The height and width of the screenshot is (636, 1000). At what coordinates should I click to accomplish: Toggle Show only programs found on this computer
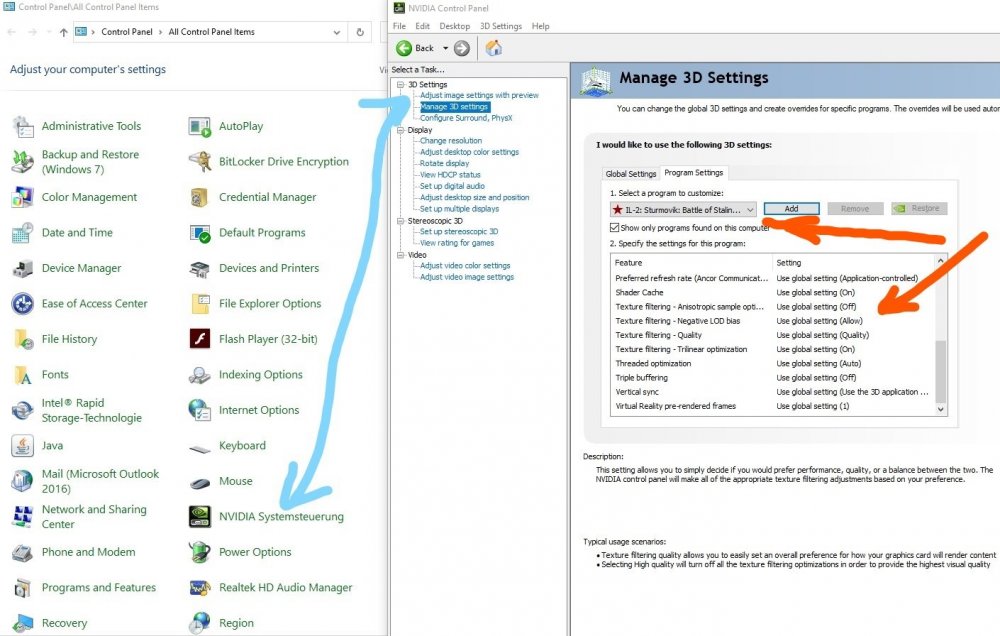(615, 228)
